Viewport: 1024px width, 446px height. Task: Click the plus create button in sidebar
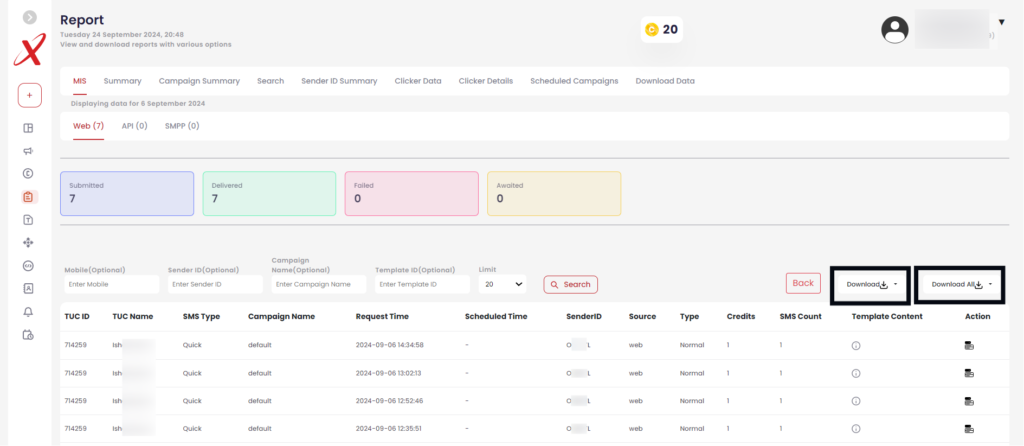[29, 95]
